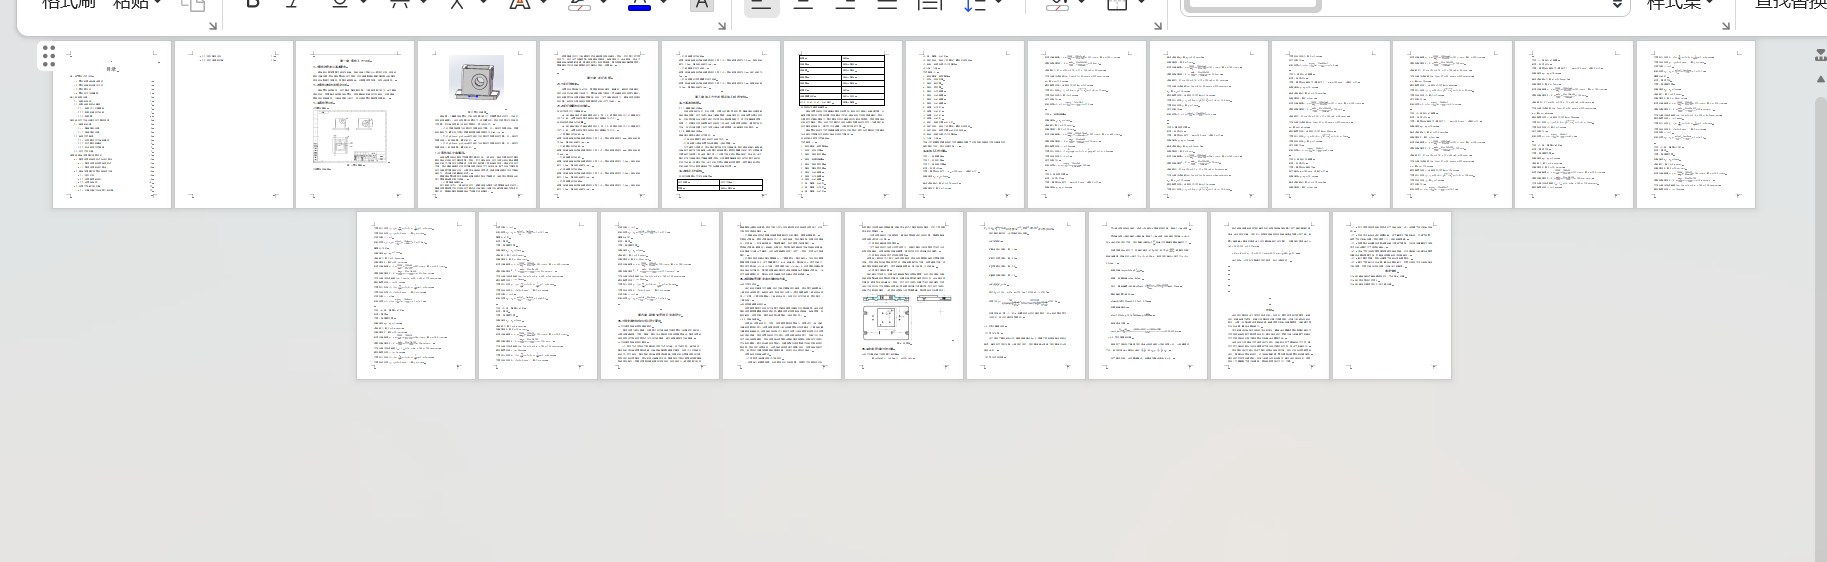Select the nearly blank second page thumbnail

click(x=233, y=124)
